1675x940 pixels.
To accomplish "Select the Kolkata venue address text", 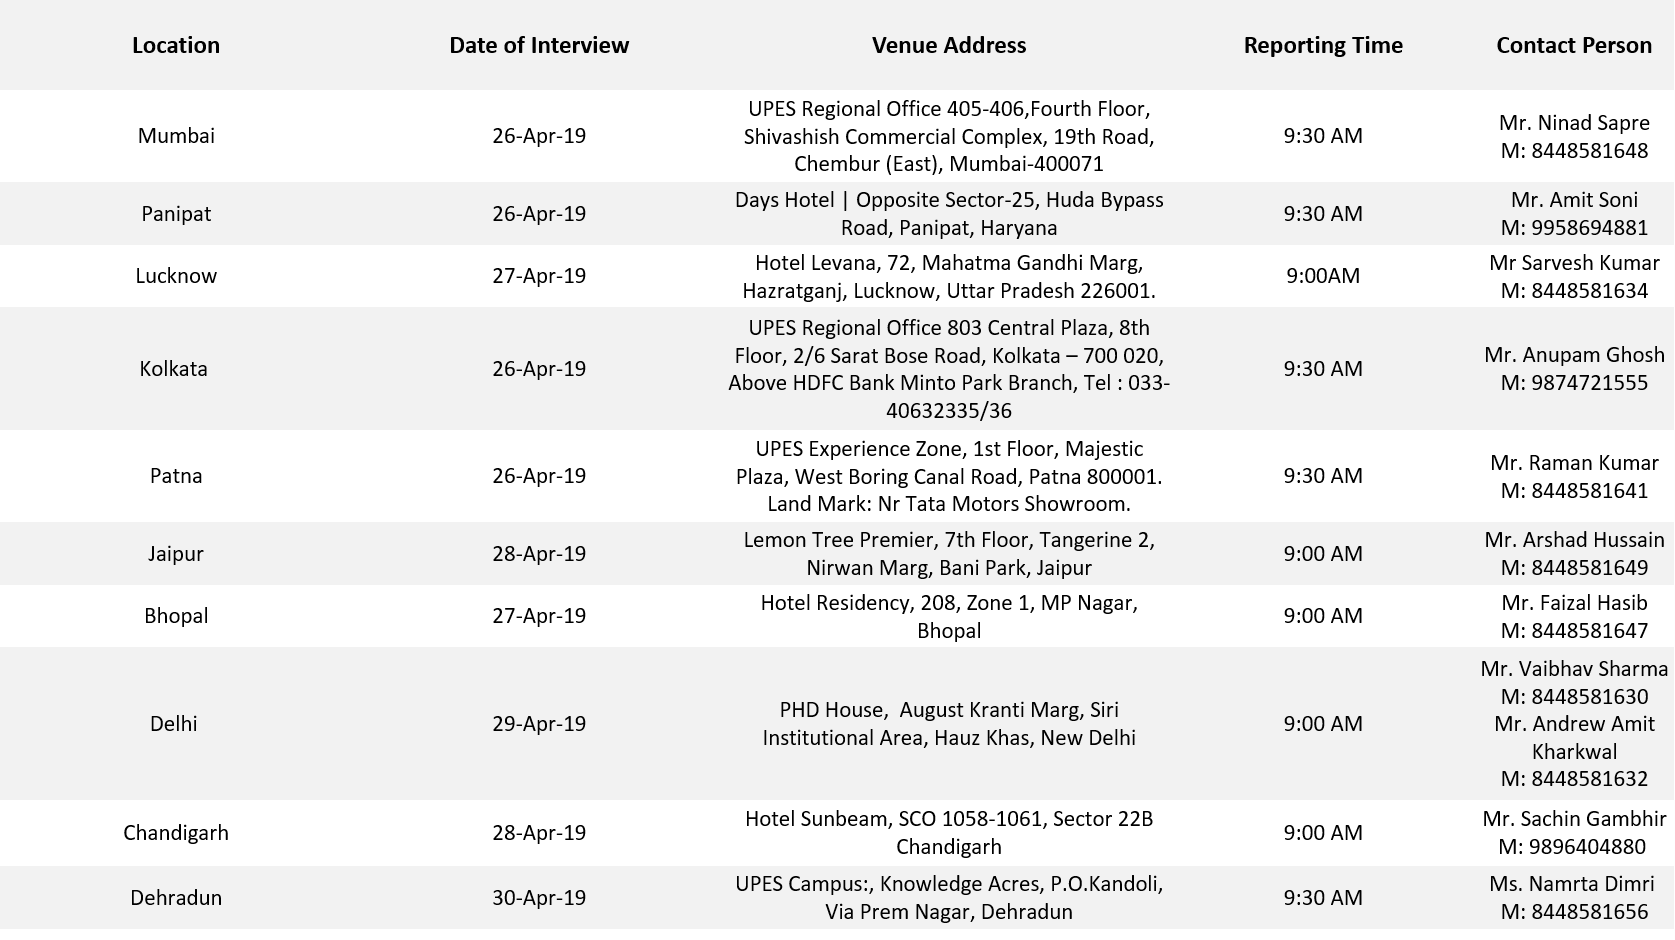I will [948, 369].
